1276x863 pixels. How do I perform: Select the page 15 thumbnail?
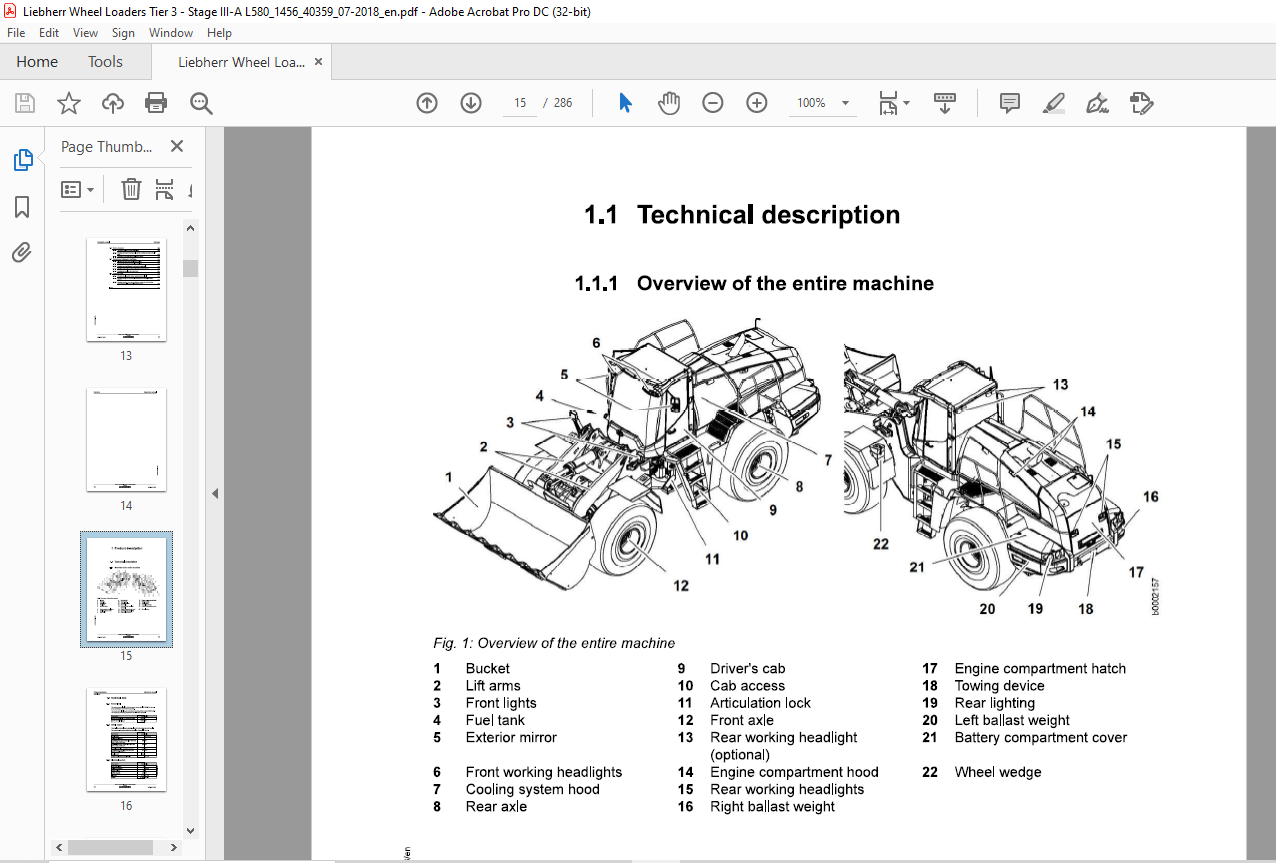coord(126,589)
